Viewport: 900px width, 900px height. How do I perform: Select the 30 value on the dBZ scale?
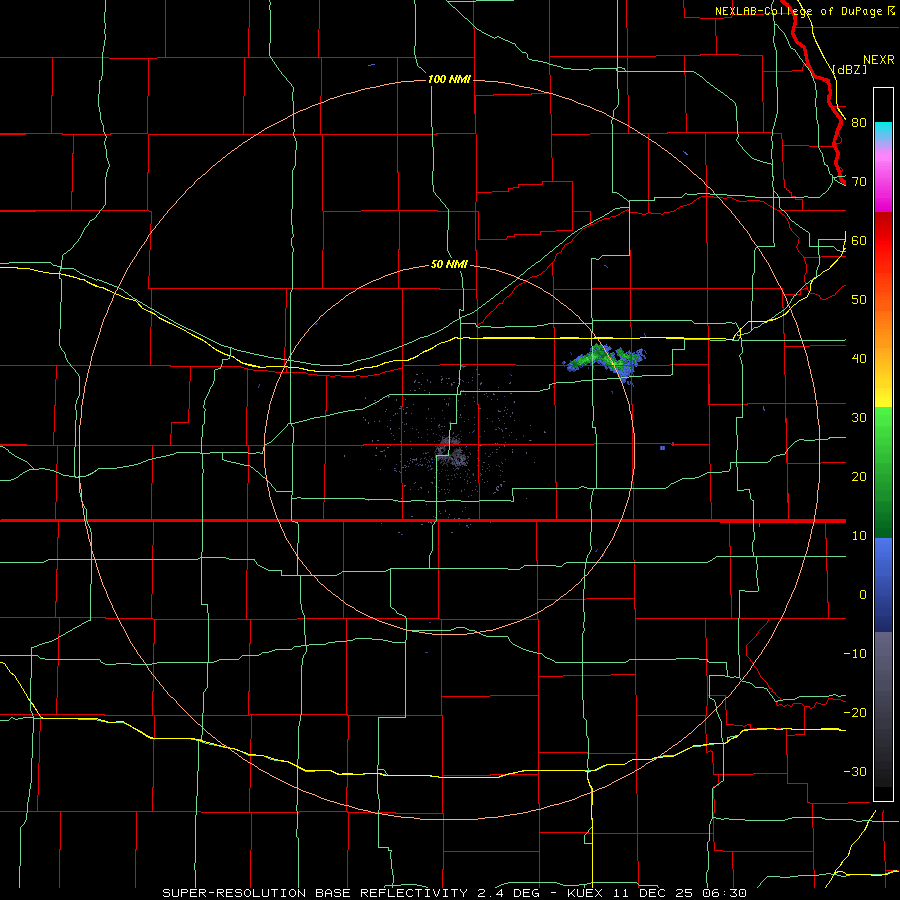pos(859,418)
